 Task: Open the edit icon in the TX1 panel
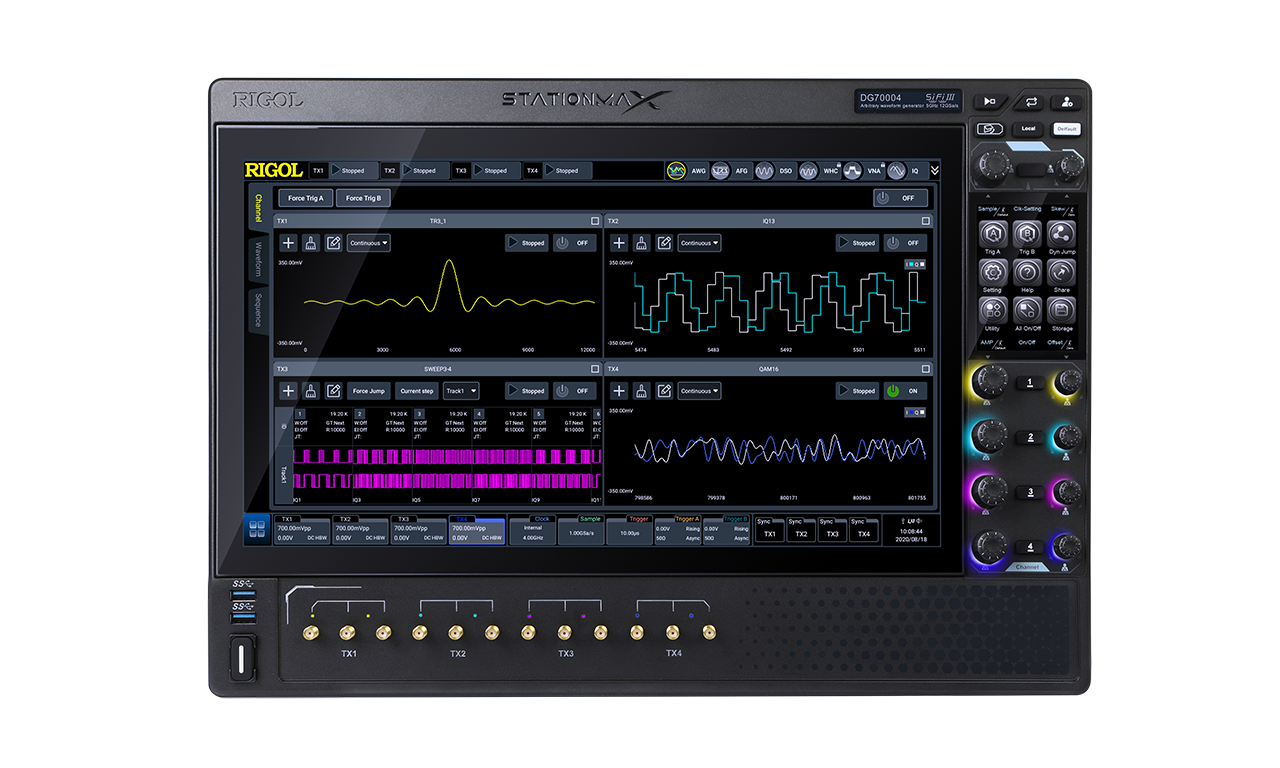click(334, 243)
